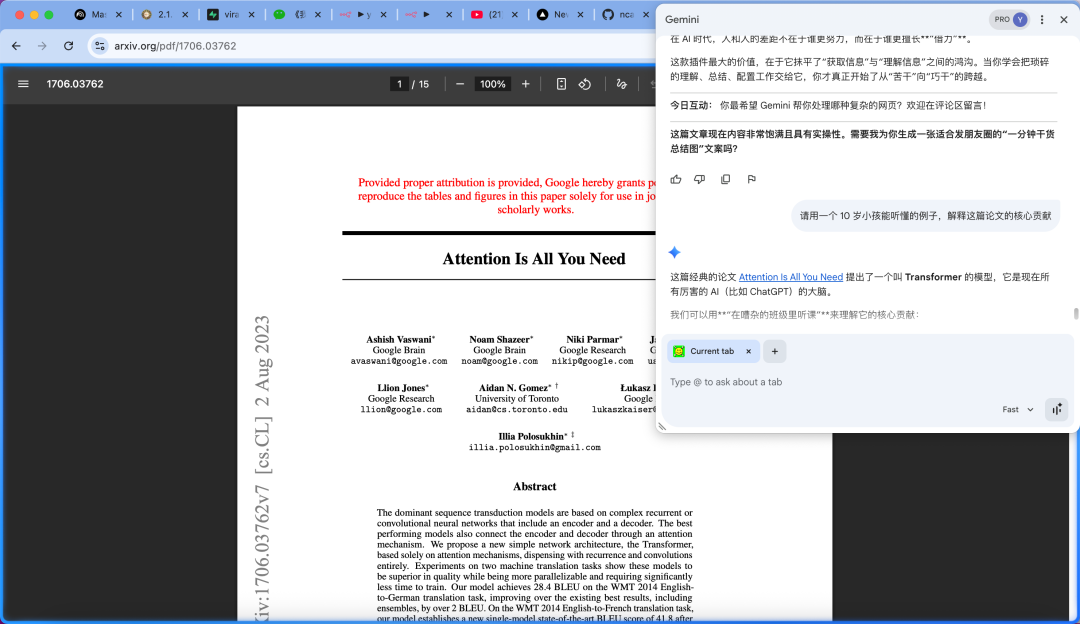This screenshot has width=1080, height=624.
Task: Click the email illia.polosukhin@gmail.com
Action: click(534, 448)
